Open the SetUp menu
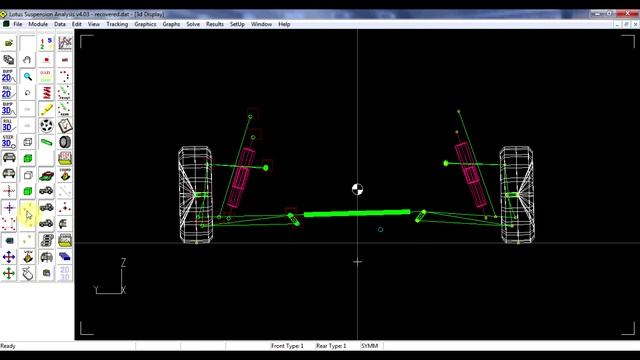This screenshot has width=640, height=360. pyautogui.click(x=237, y=24)
